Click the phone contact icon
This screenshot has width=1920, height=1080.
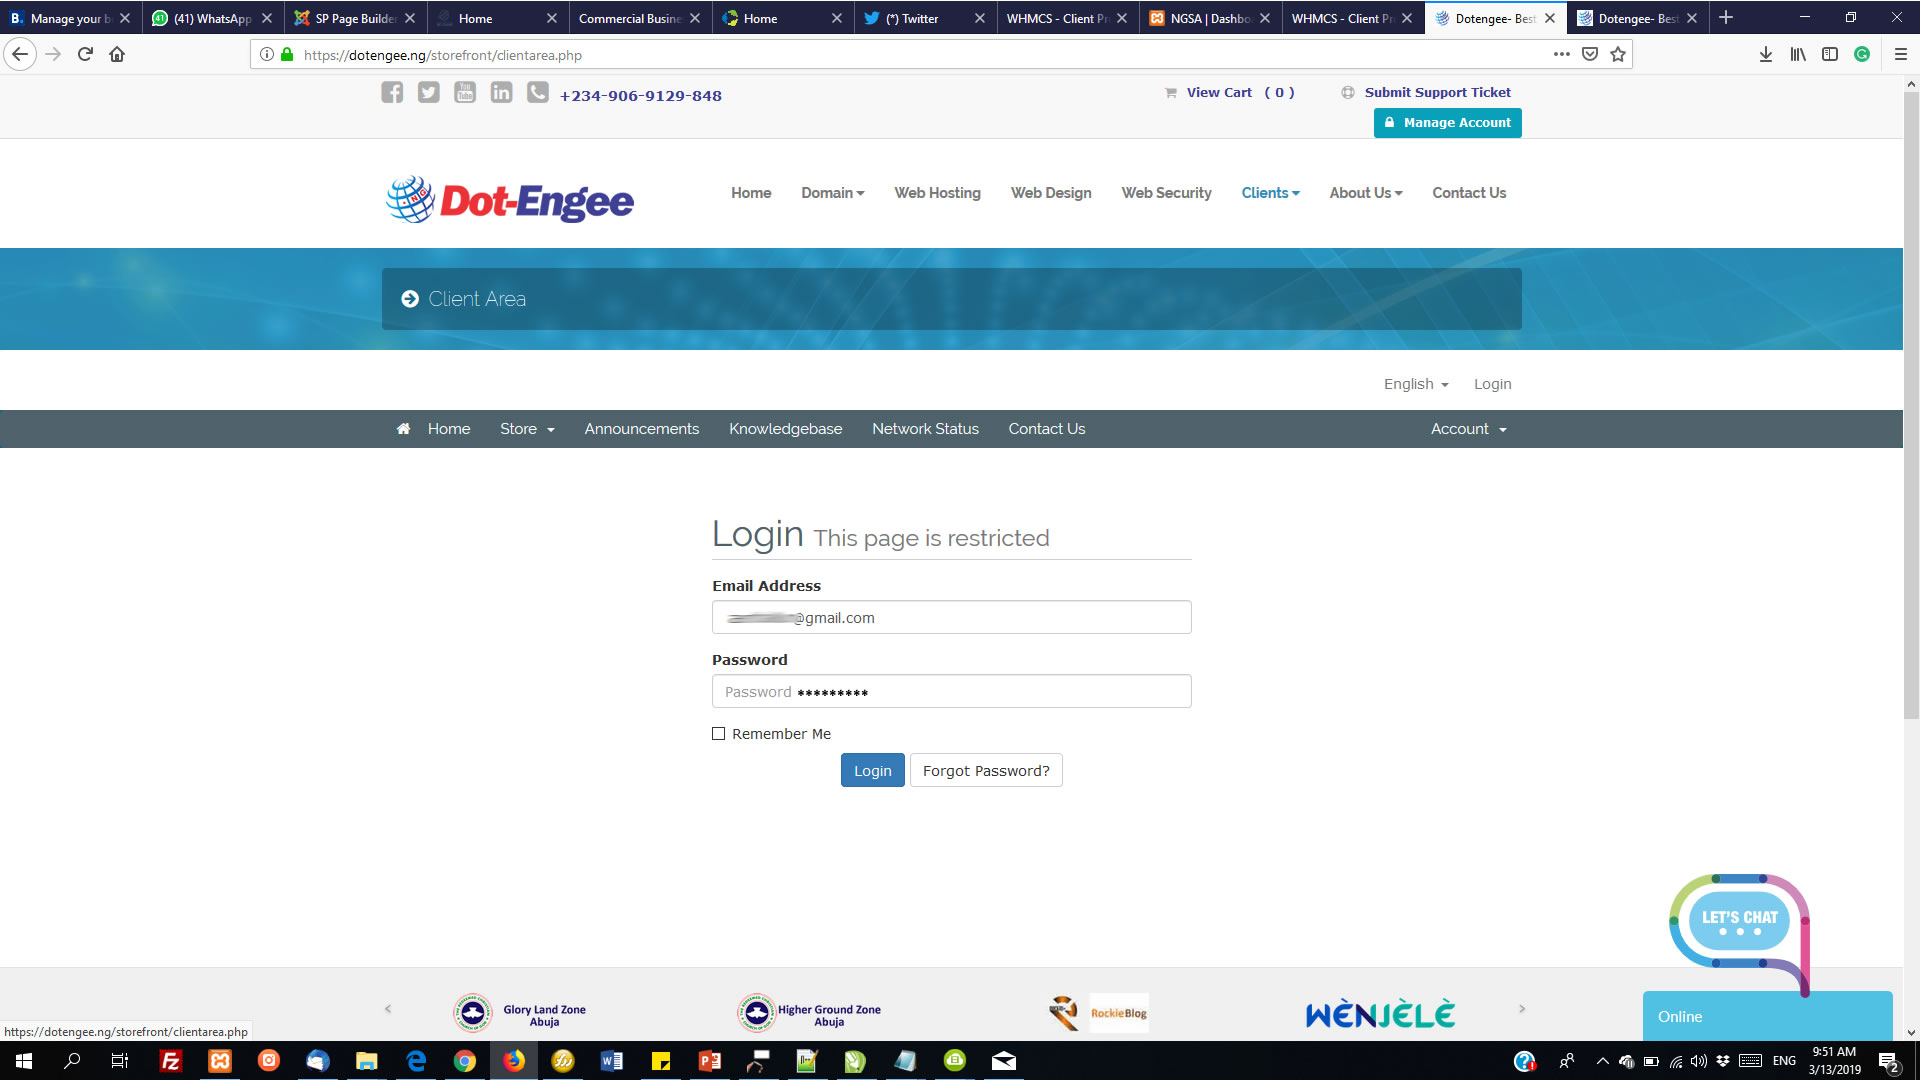click(537, 94)
